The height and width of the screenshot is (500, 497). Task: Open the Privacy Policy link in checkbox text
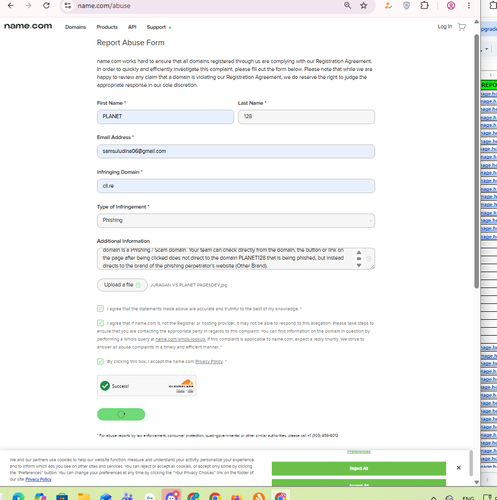[x=209, y=361]
